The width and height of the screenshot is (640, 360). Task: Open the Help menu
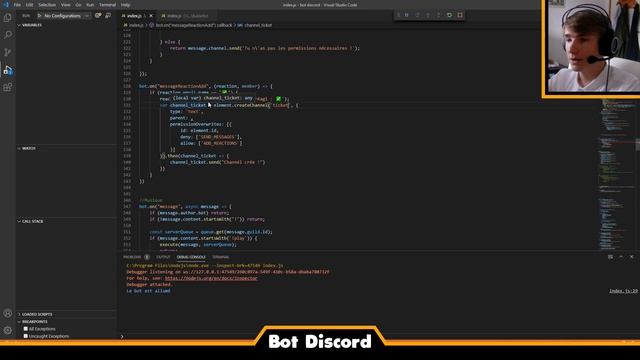click(125, 5)
